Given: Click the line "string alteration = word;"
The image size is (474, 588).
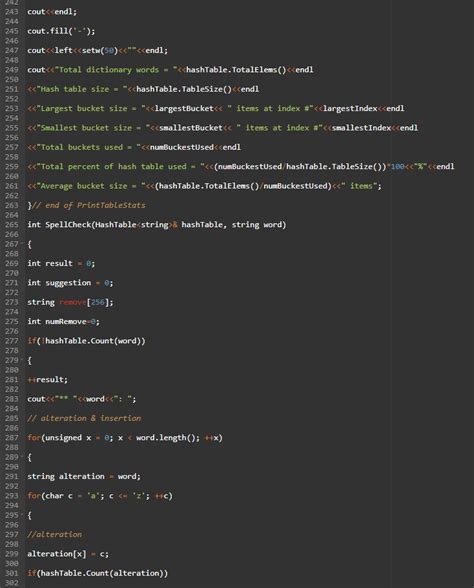Looking at the screenshot, I should [x=84, y=477].
